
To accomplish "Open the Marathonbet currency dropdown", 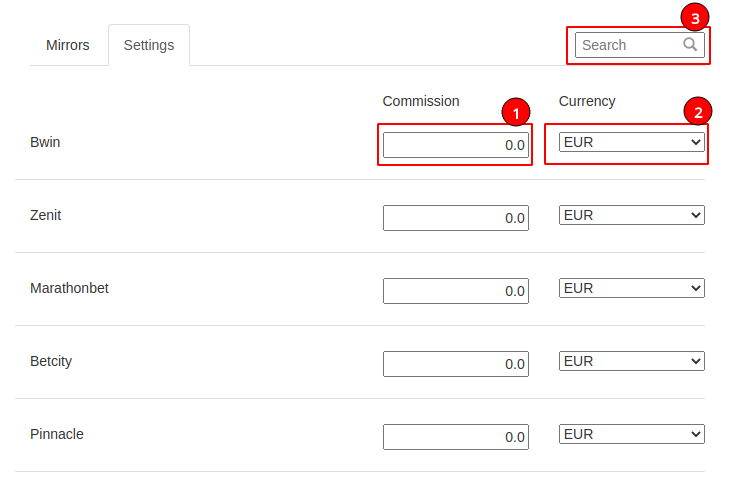I will pyautogui.click(x=632, y=288).
